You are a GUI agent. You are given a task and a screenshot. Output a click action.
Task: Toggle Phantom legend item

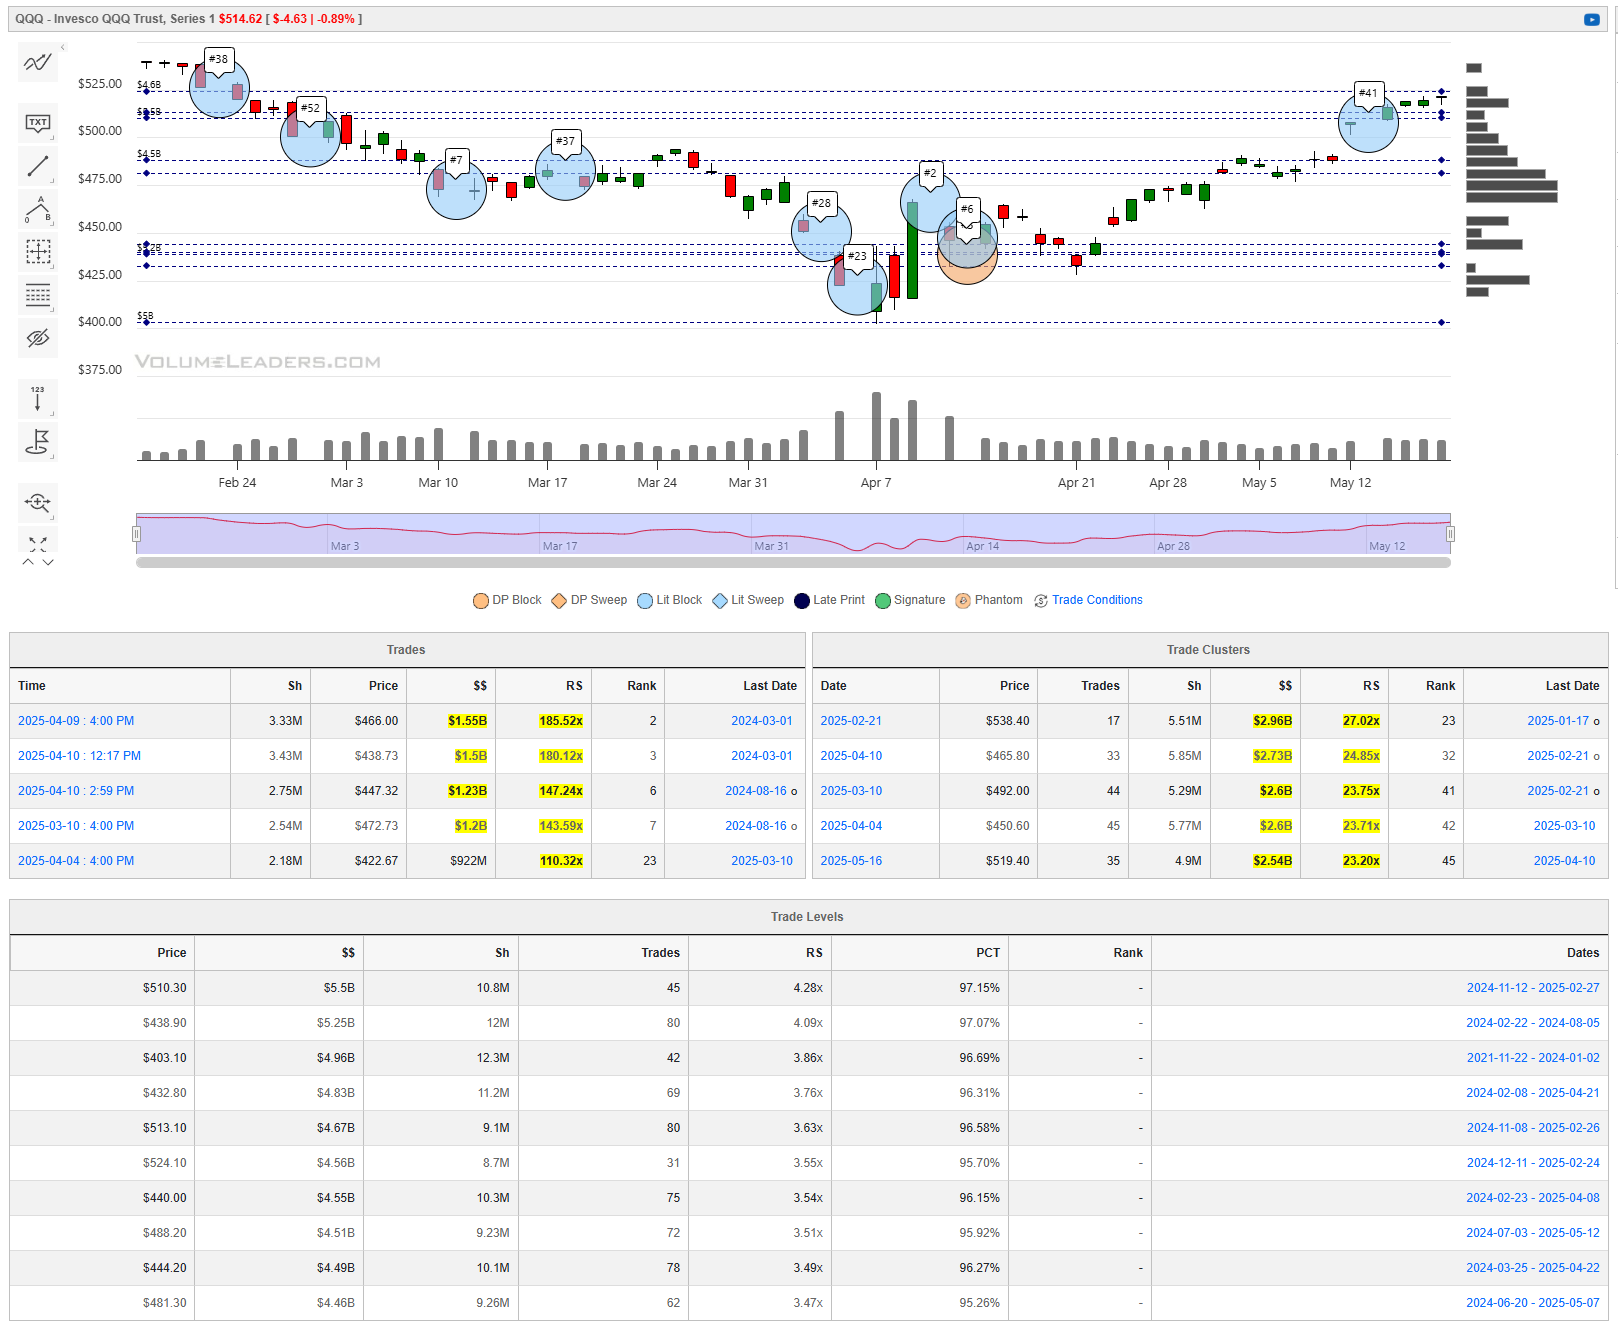click(989, 600)
